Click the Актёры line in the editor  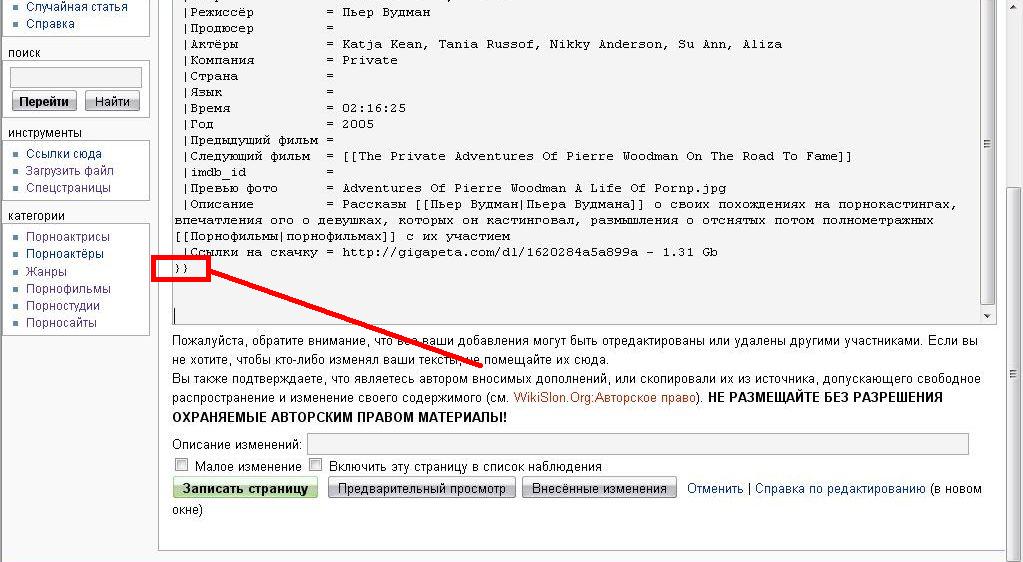coord(483,44)
